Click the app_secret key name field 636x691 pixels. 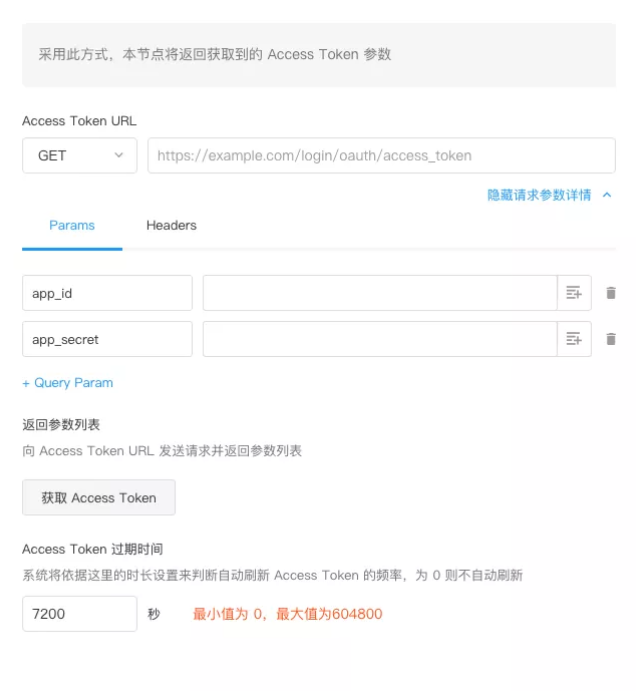(x=107, y=339)
